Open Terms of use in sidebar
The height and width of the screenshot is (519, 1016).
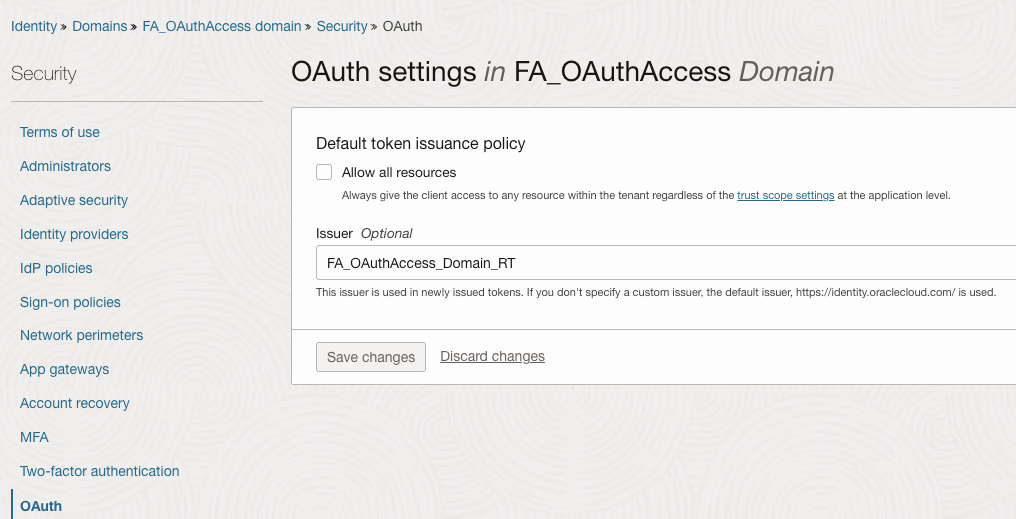tap(60, 132)
